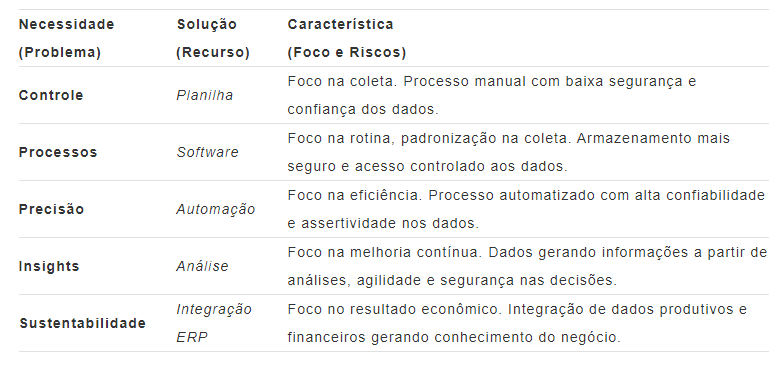782x369 pixels.
Task: Click the 'Análise' solution cell
Action: pos(202,266)
